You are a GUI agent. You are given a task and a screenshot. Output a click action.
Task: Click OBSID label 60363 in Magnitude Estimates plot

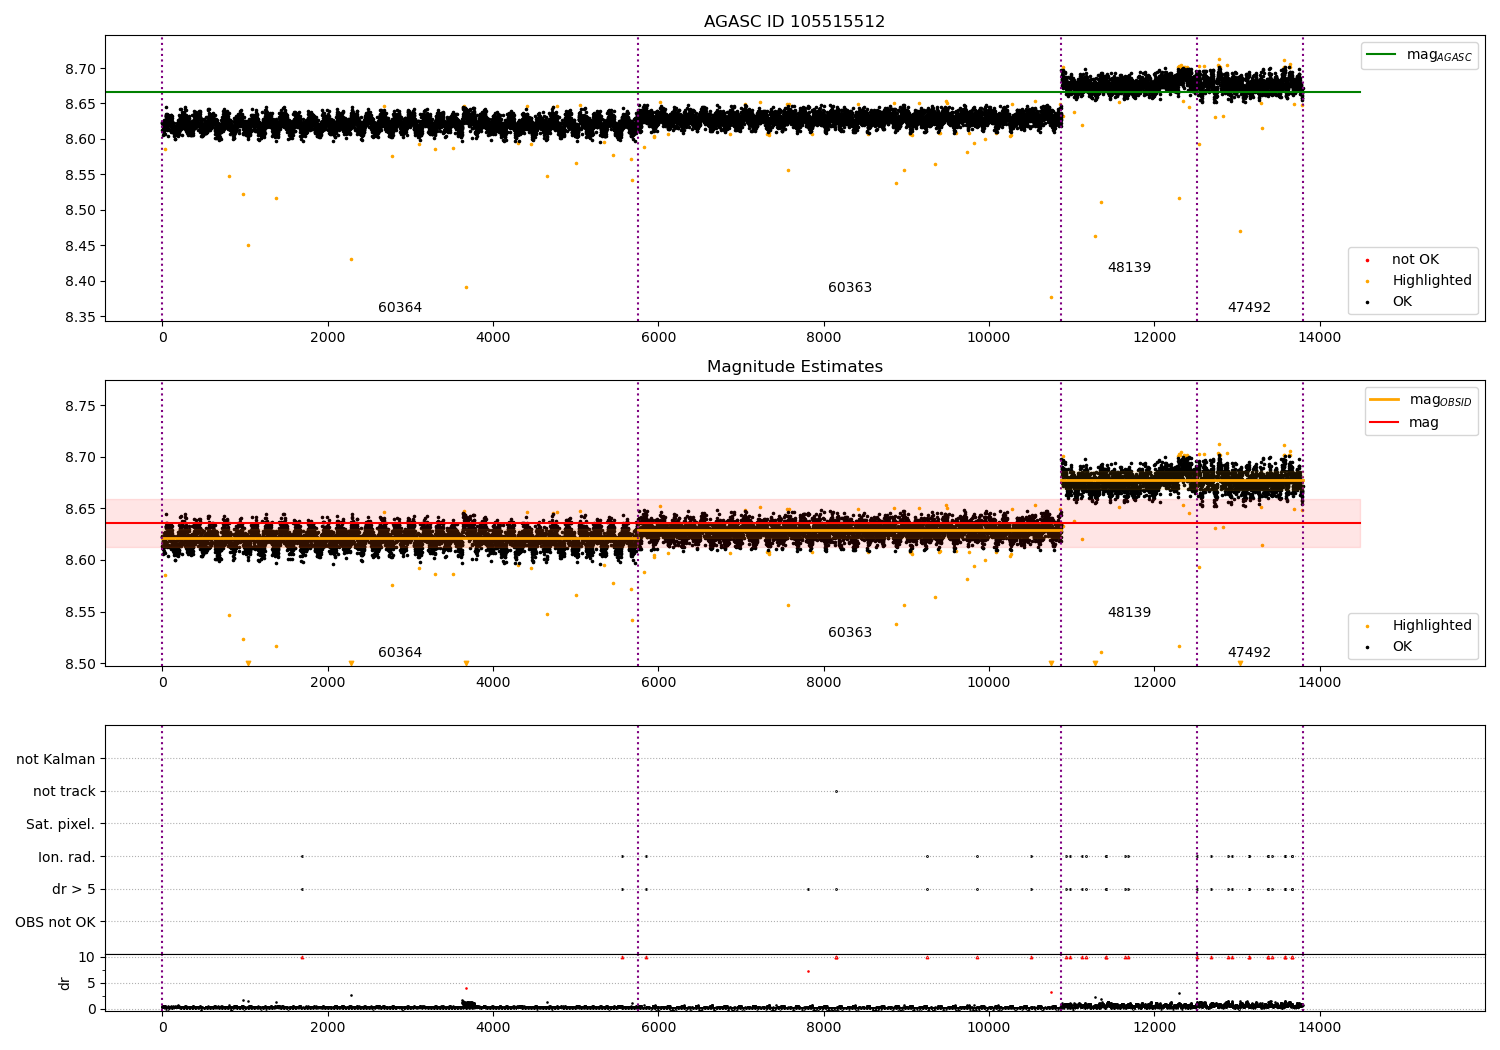click(x=850, y=633)
